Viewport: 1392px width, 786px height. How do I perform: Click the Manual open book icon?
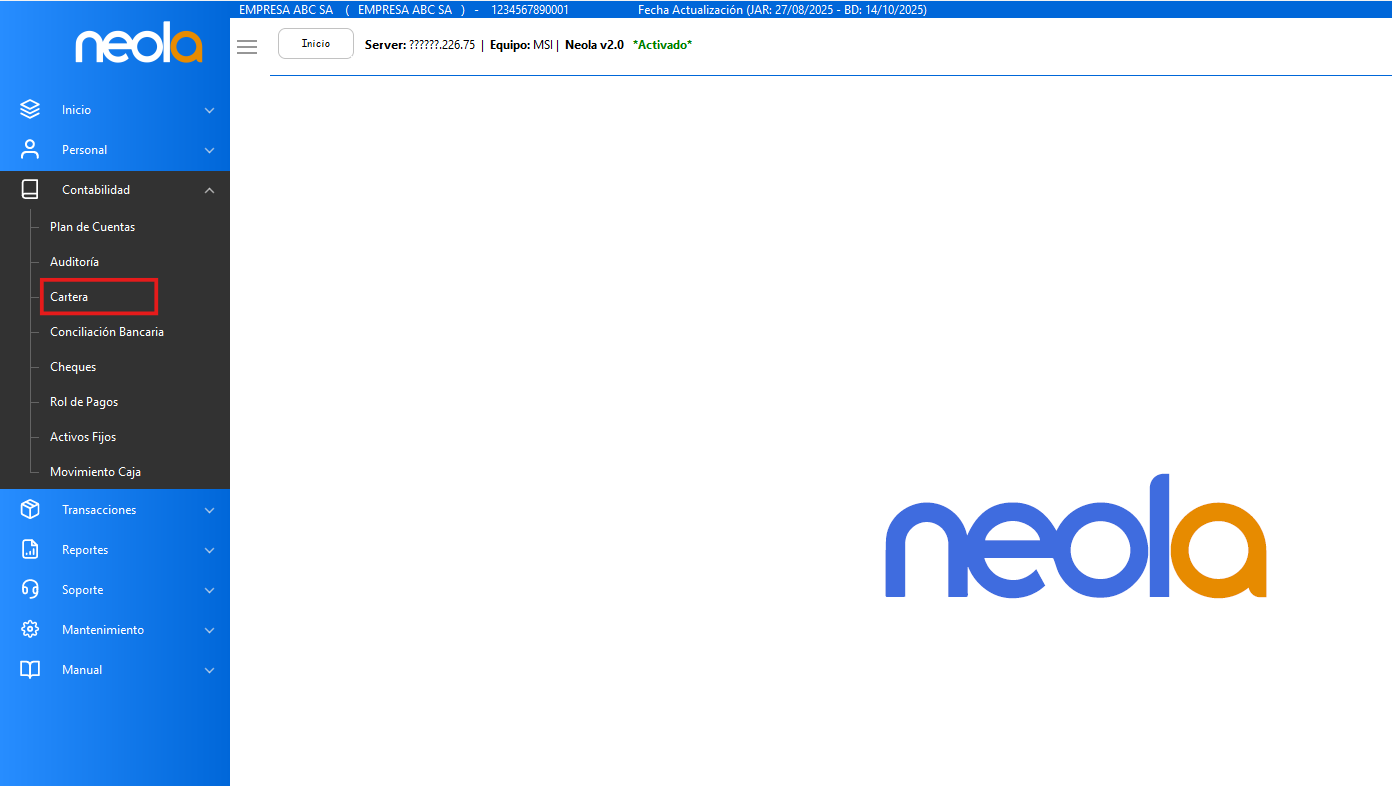30,670
